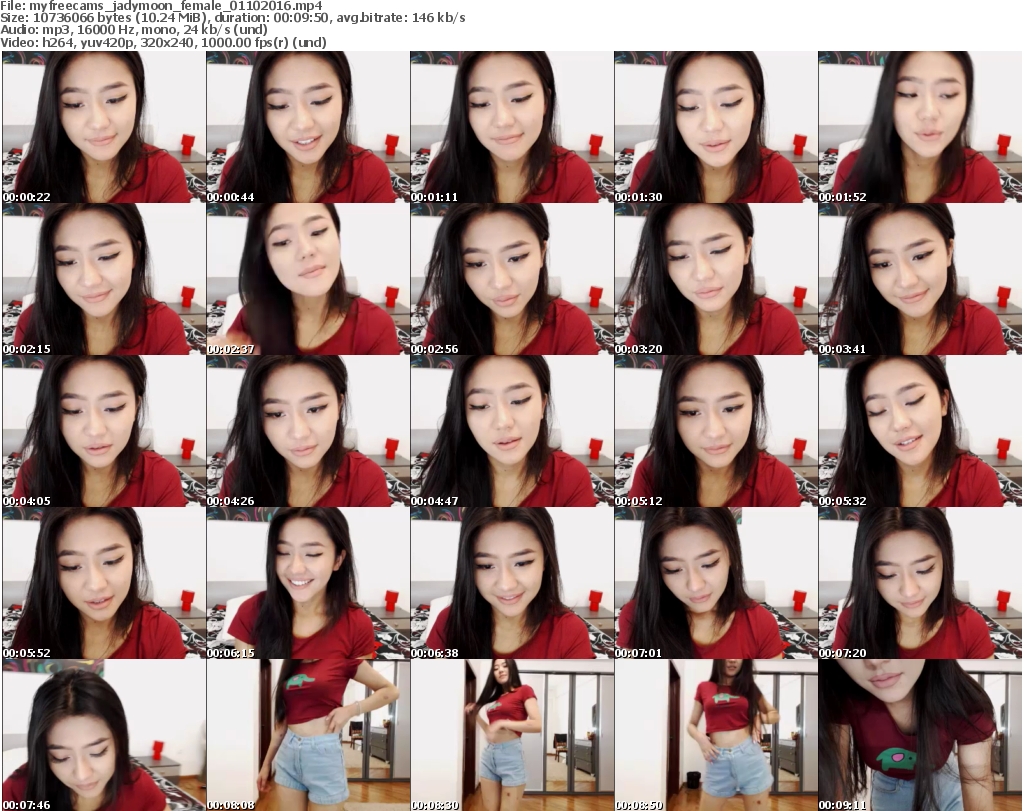The image size is (1024, 811).
Task: Pick the frame timestamped 00:04:47
Action: coord(511,431)
